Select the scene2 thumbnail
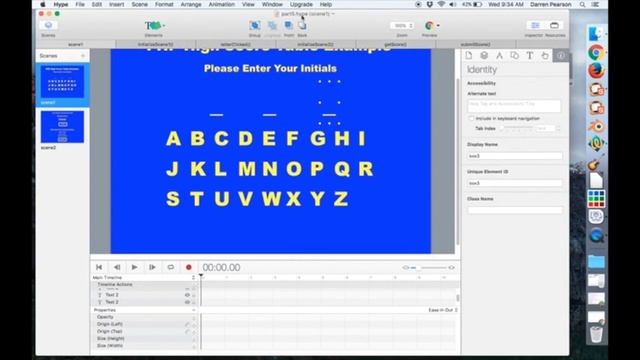The width and height of the screenshot is (640, 360). (x=62, y=127)
